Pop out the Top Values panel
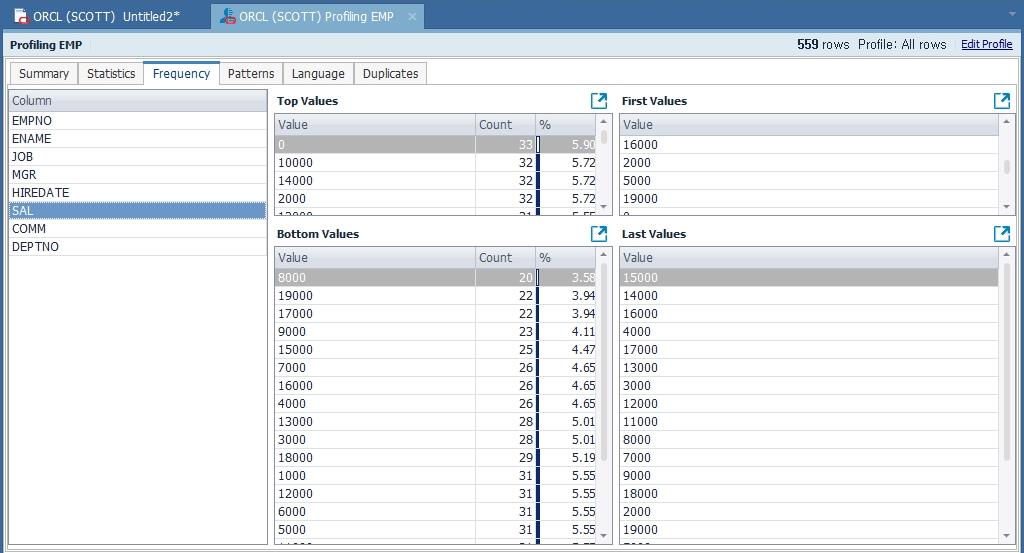This screenshot has width=1024, height=553. 598,101
